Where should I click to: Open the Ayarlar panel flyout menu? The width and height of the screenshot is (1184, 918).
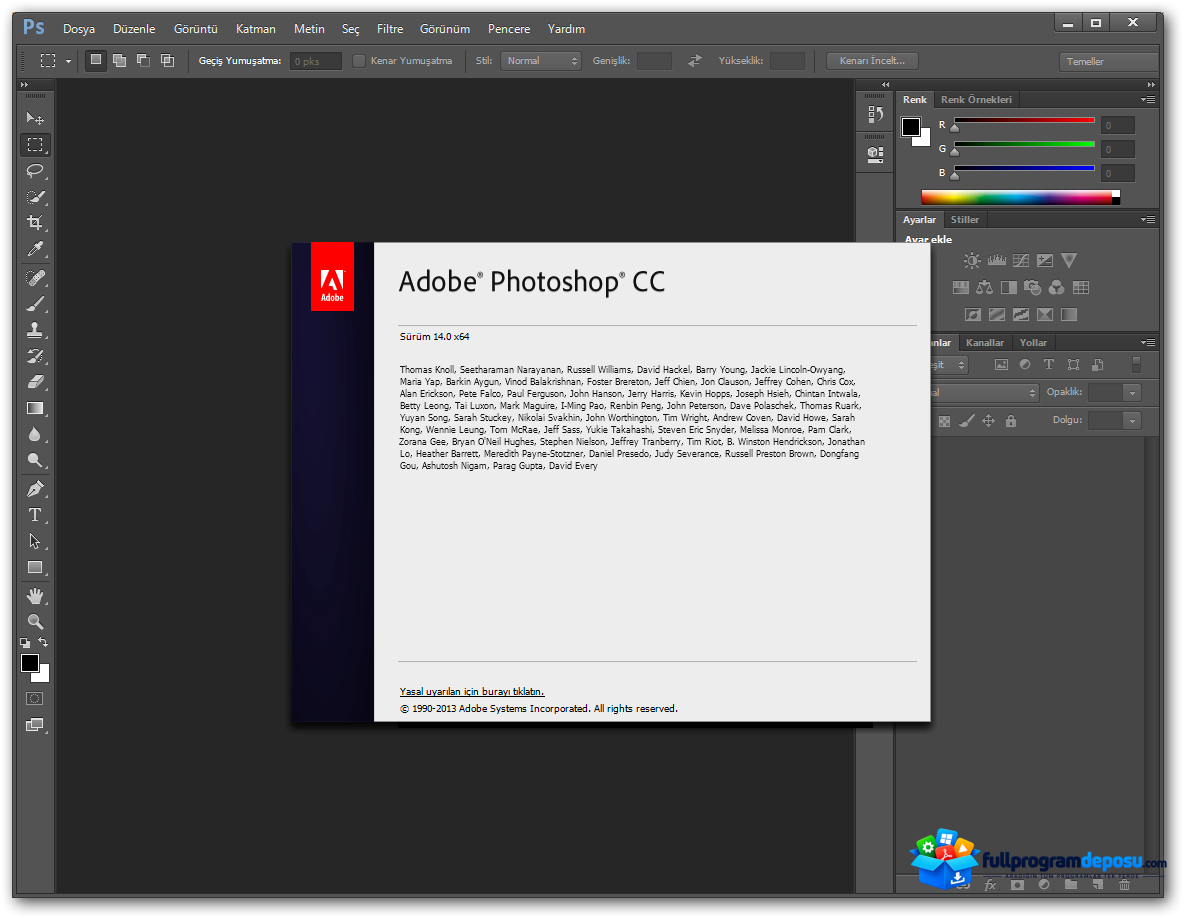tap(1149, 220)
